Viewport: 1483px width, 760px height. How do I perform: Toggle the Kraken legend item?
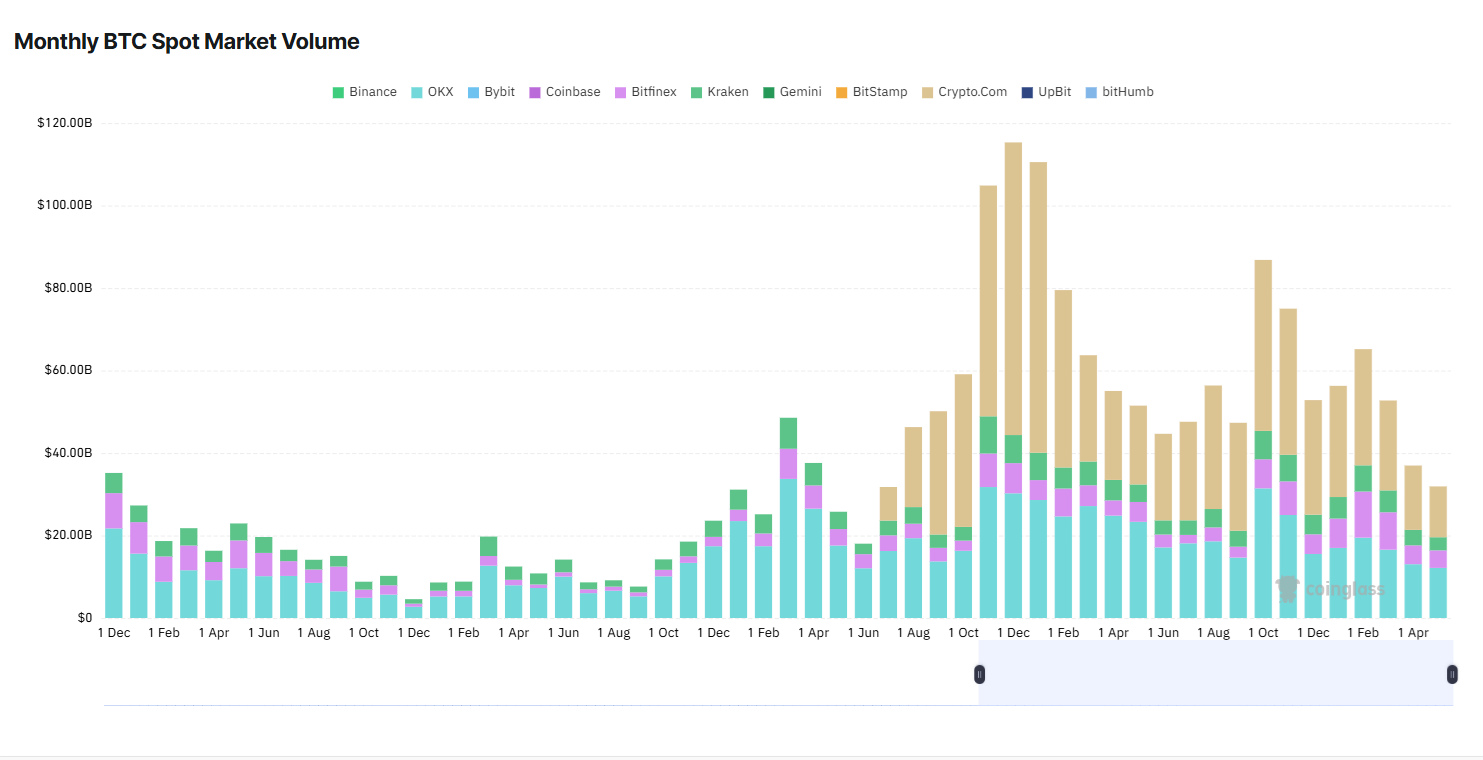719,92
